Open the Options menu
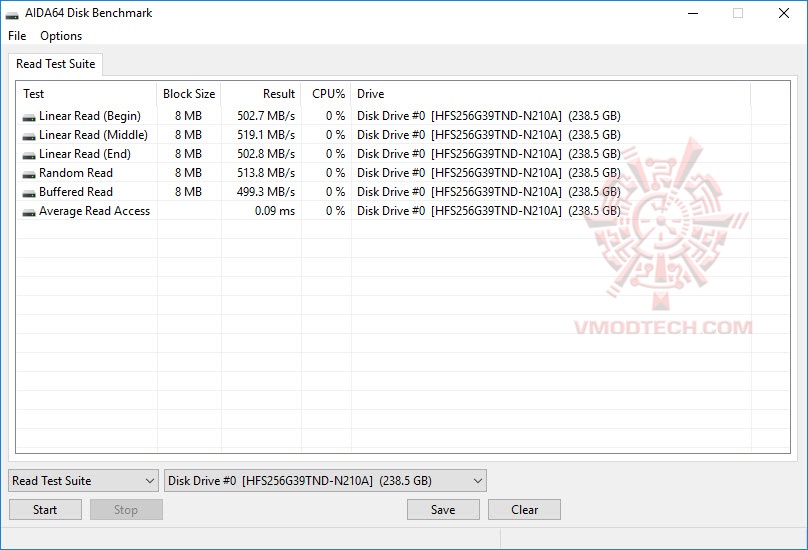This screenshot has height=550, width=808. 61,36
